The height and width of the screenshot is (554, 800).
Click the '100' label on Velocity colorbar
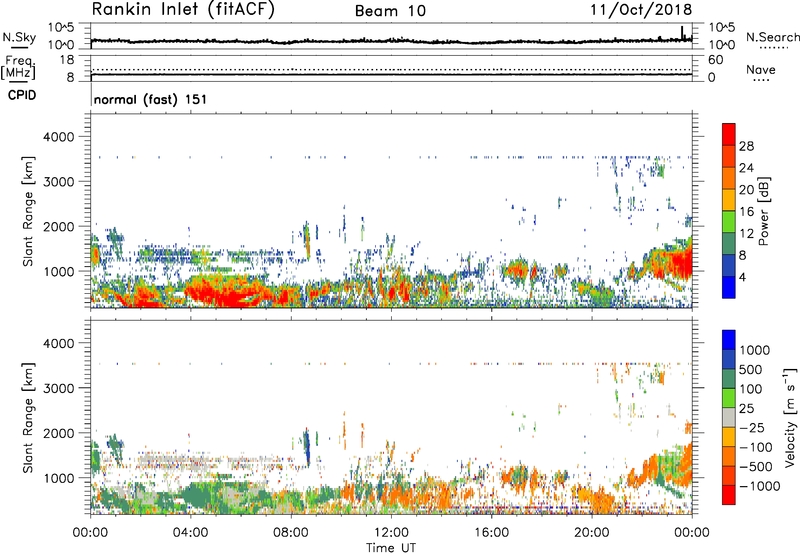pyautogui.click(x=750, y=389)
